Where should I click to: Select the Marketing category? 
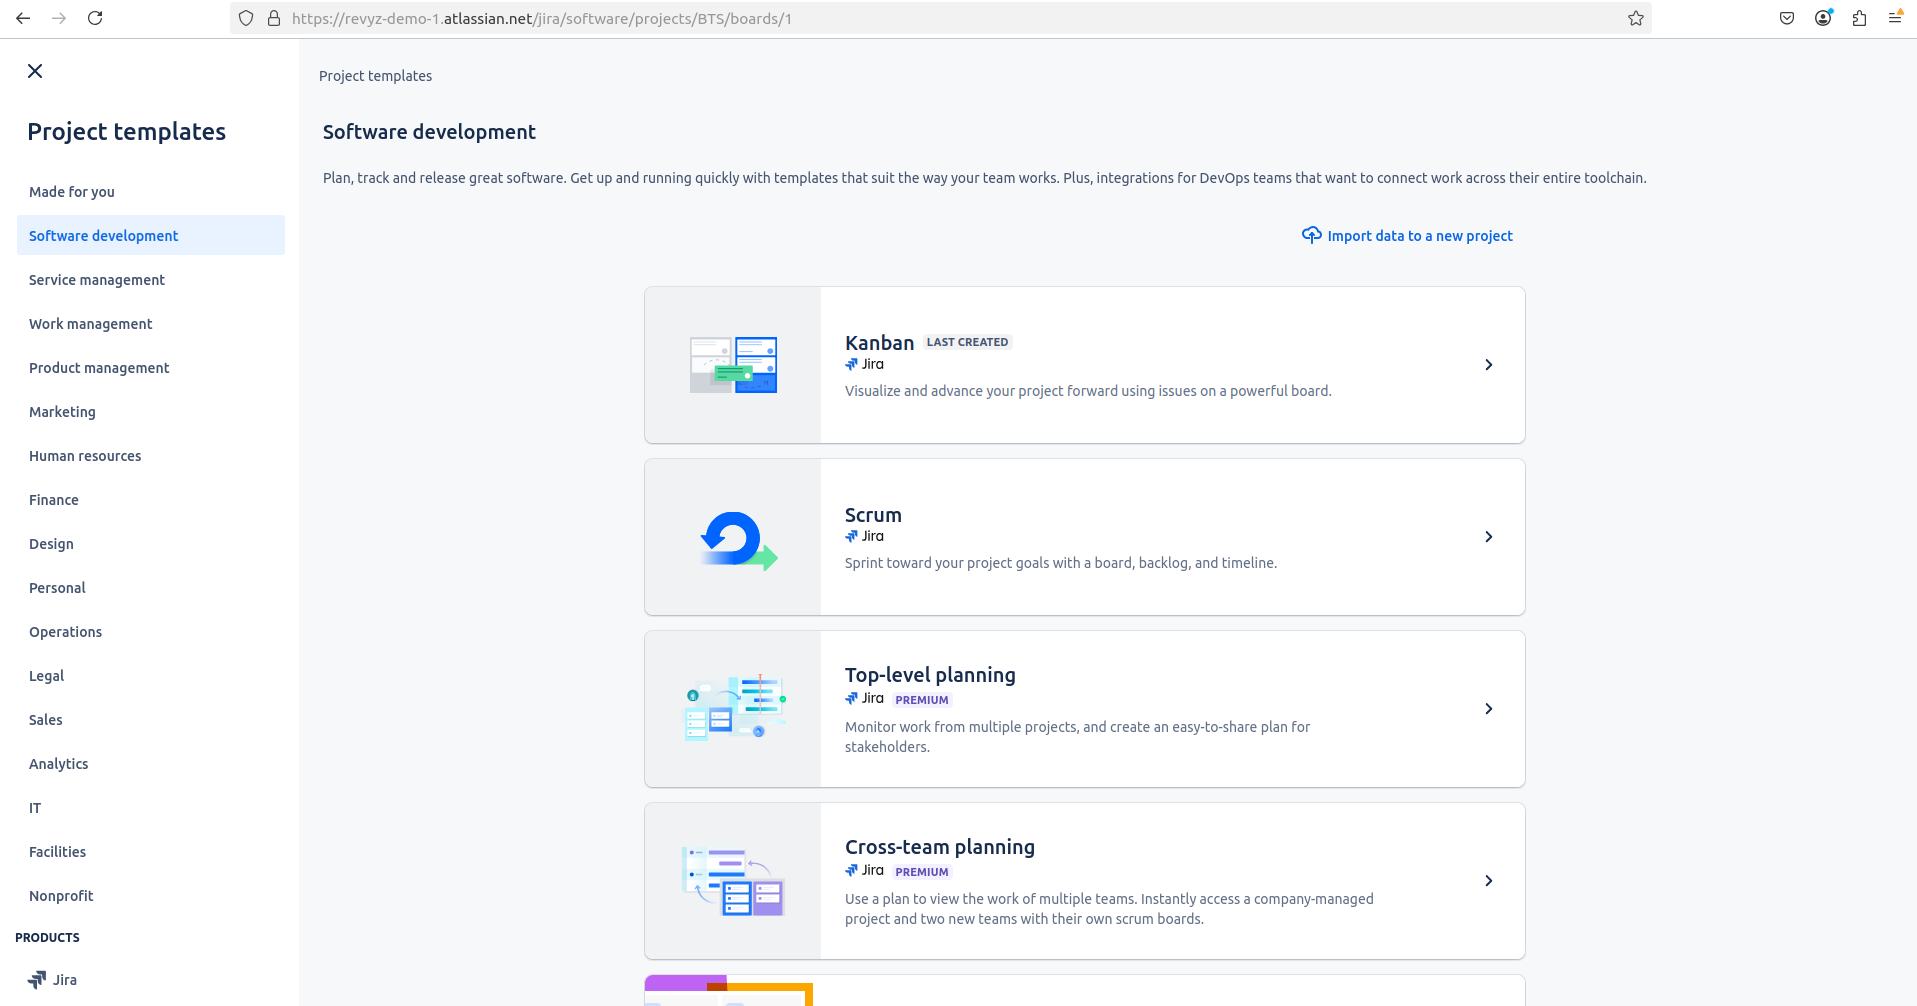[62, 412]
